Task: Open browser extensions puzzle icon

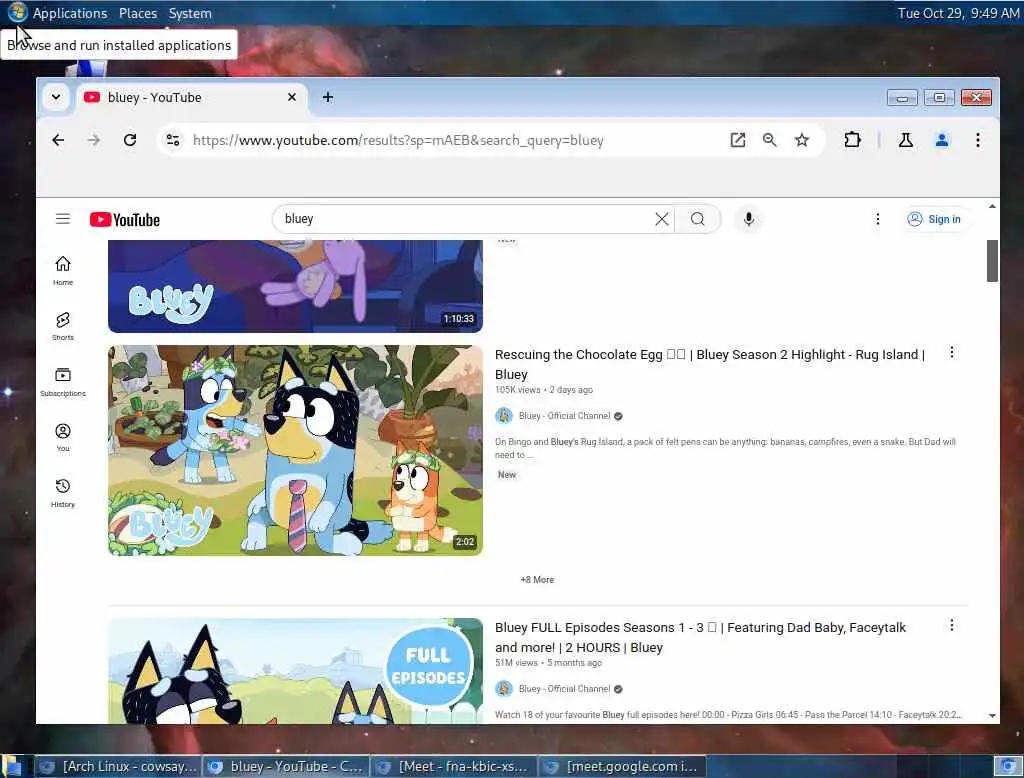Action: [x=852, y=140]
